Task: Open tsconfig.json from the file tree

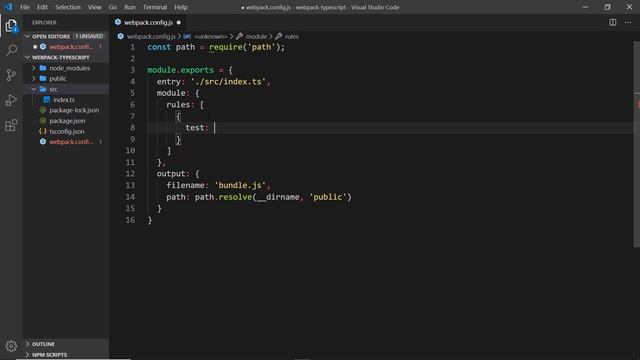Action: coord(67,131)
